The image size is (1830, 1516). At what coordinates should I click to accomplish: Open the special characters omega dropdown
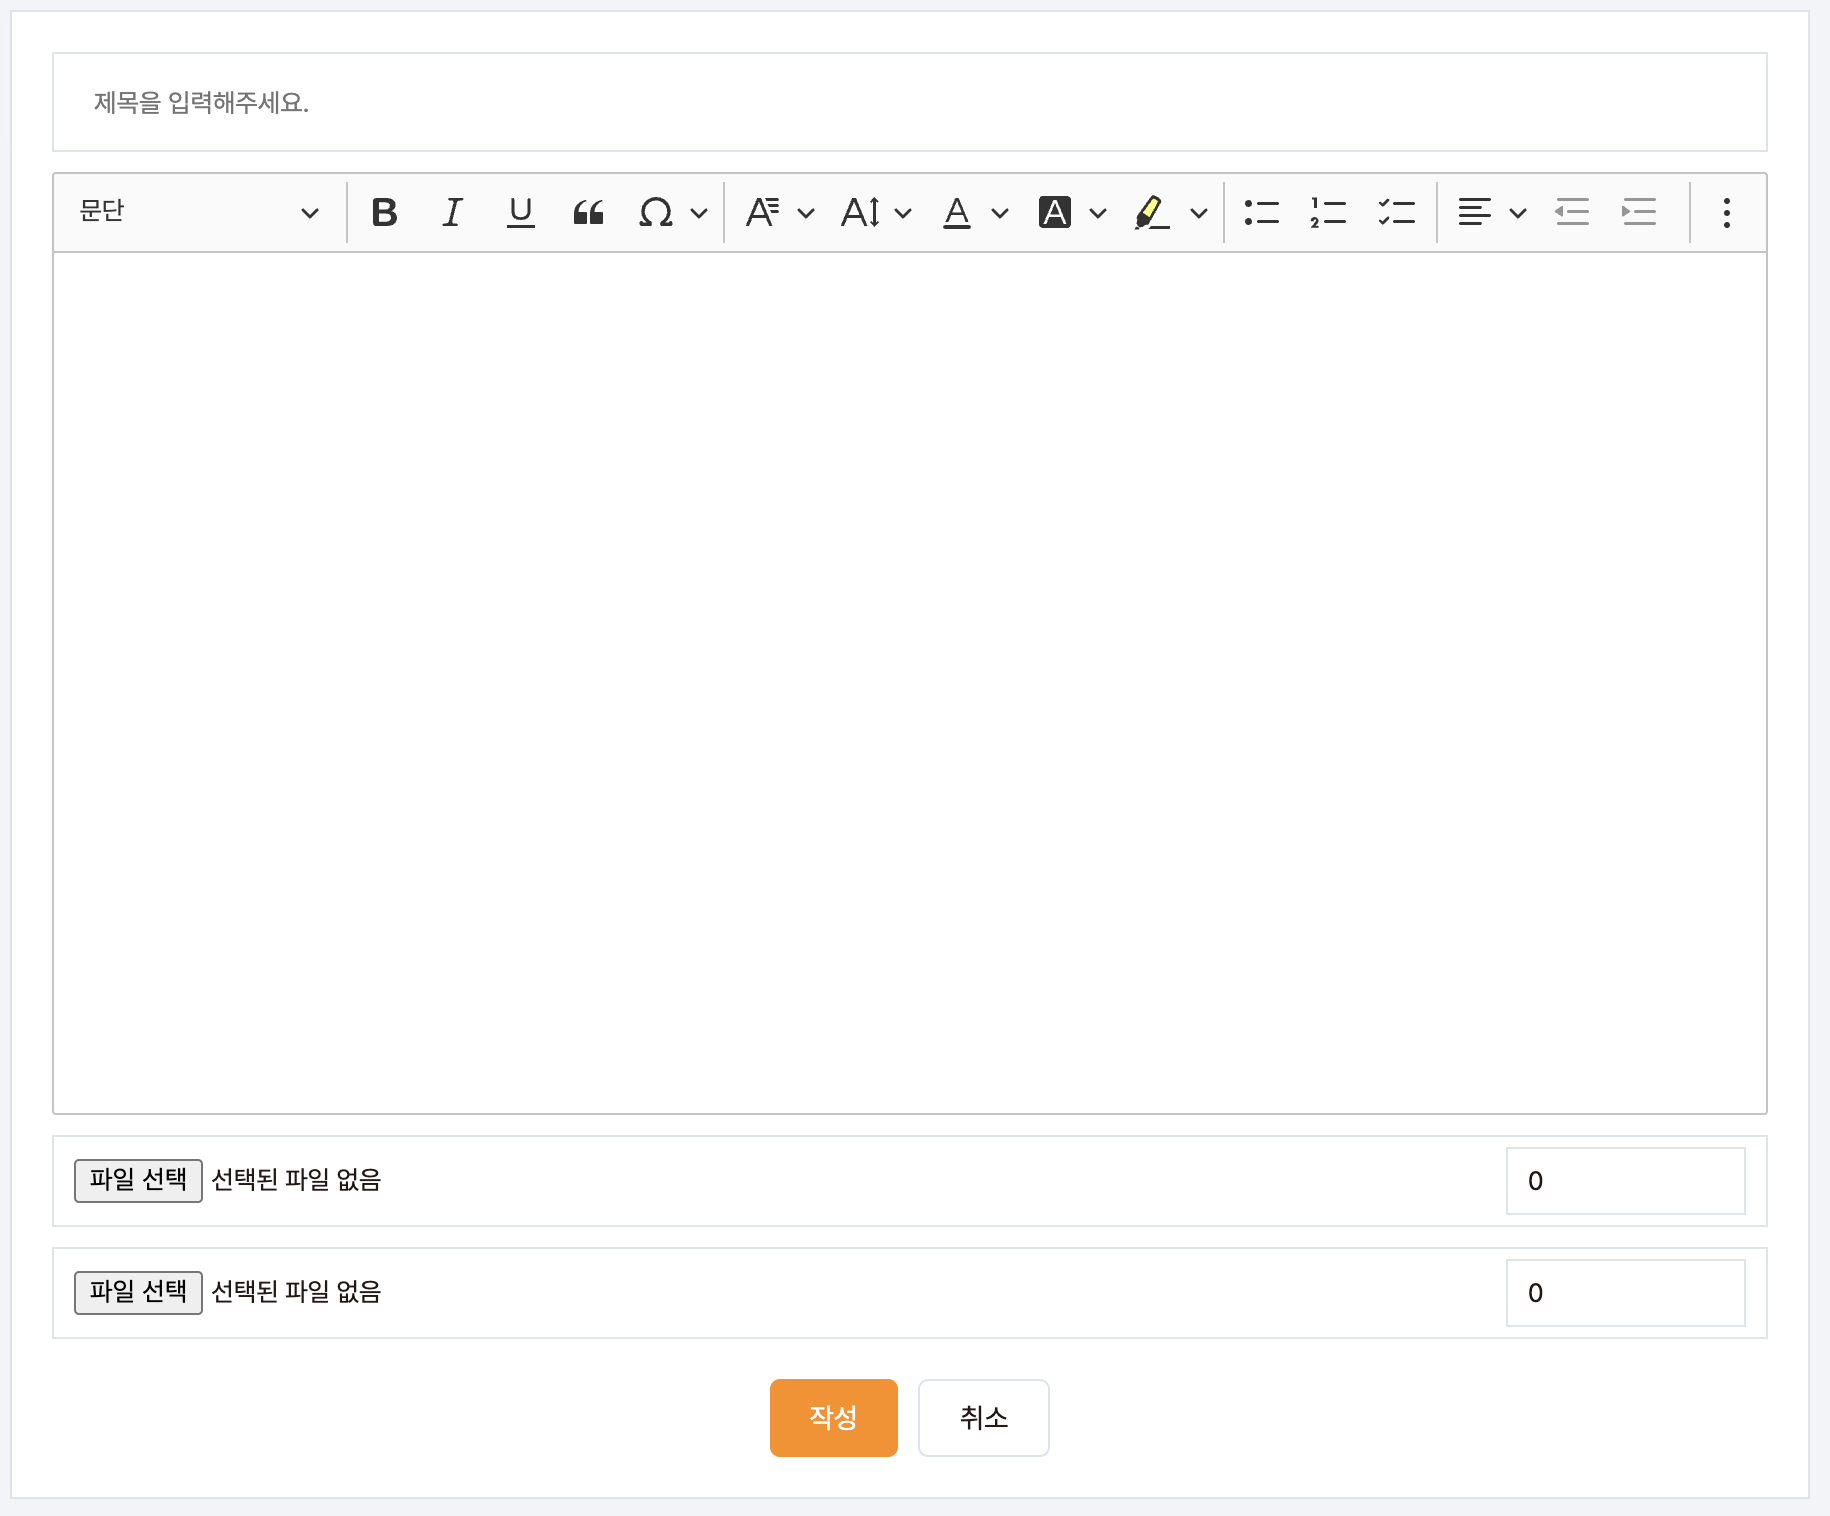click(673, 212)
